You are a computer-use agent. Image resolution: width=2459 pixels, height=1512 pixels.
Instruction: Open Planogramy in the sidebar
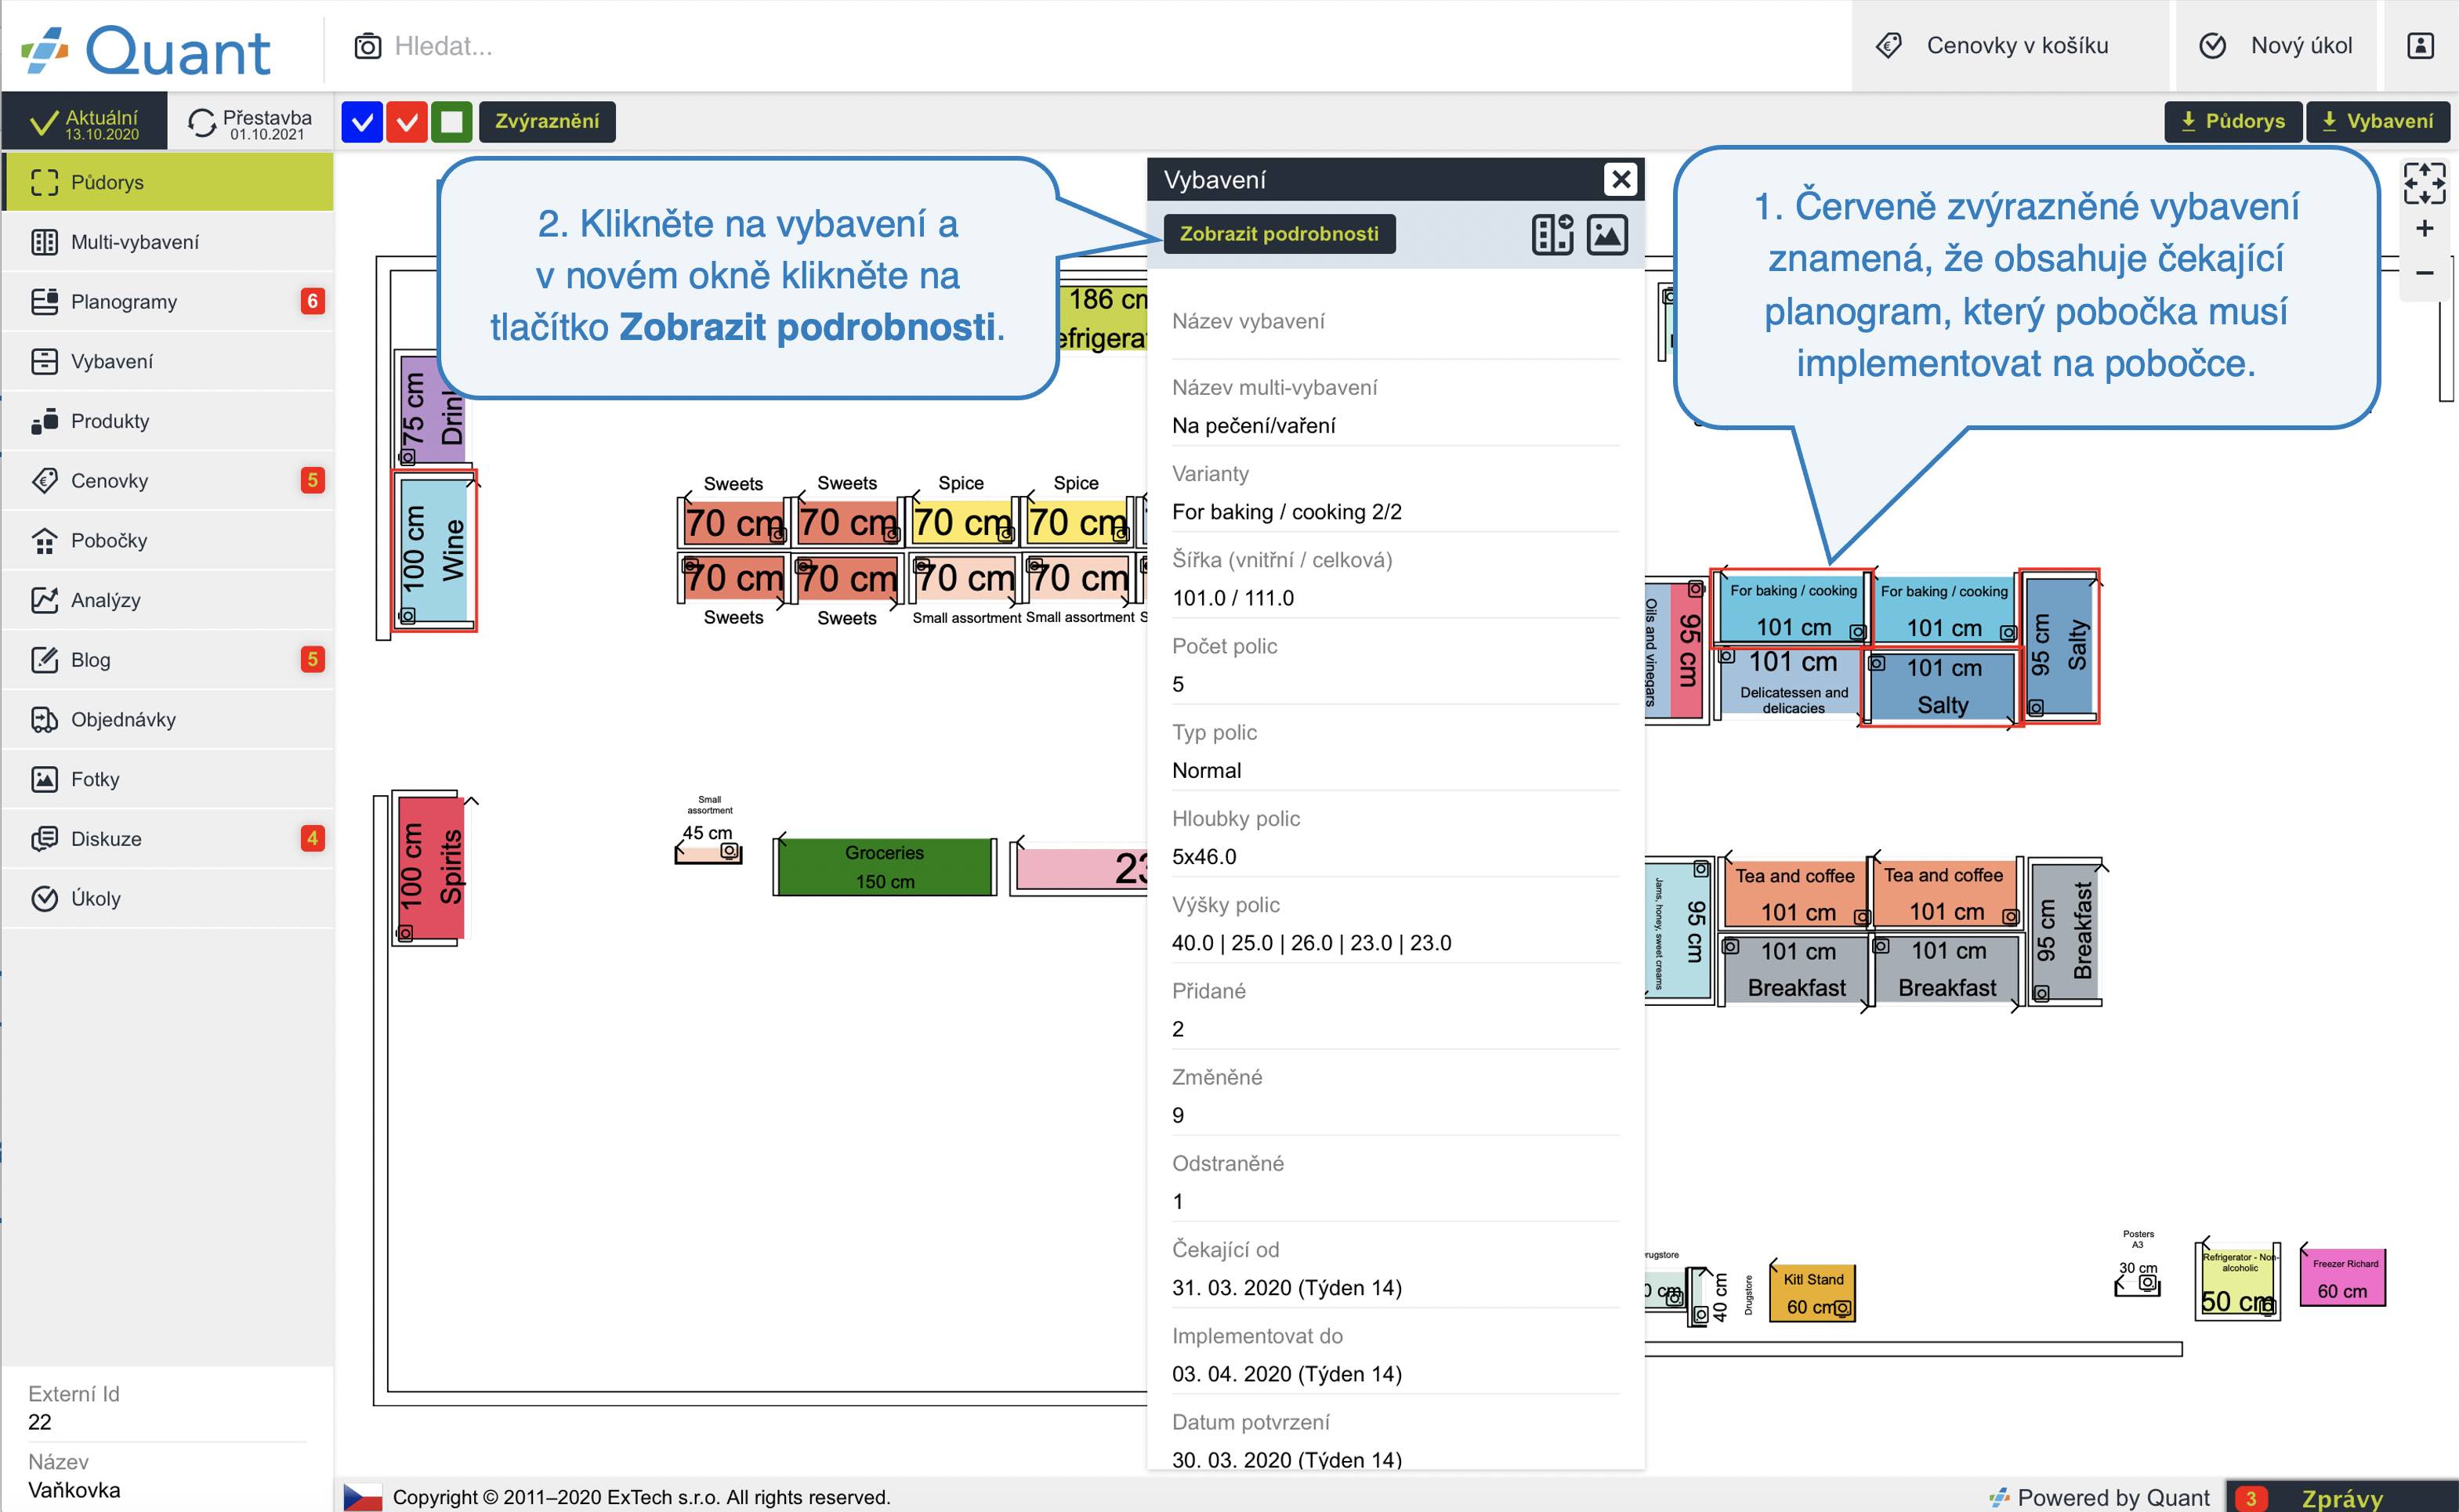click(x=124, y=302)
